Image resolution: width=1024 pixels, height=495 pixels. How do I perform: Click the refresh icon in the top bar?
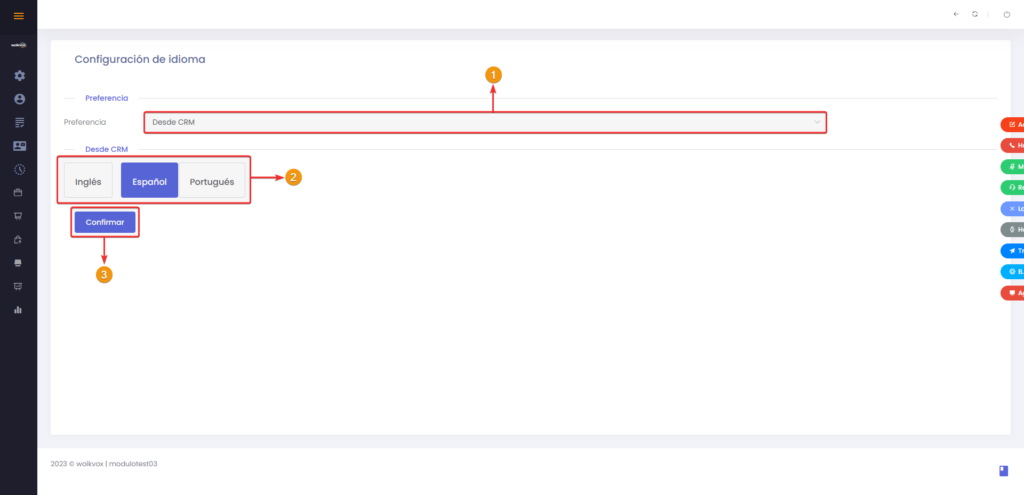[x=974, y=14]
